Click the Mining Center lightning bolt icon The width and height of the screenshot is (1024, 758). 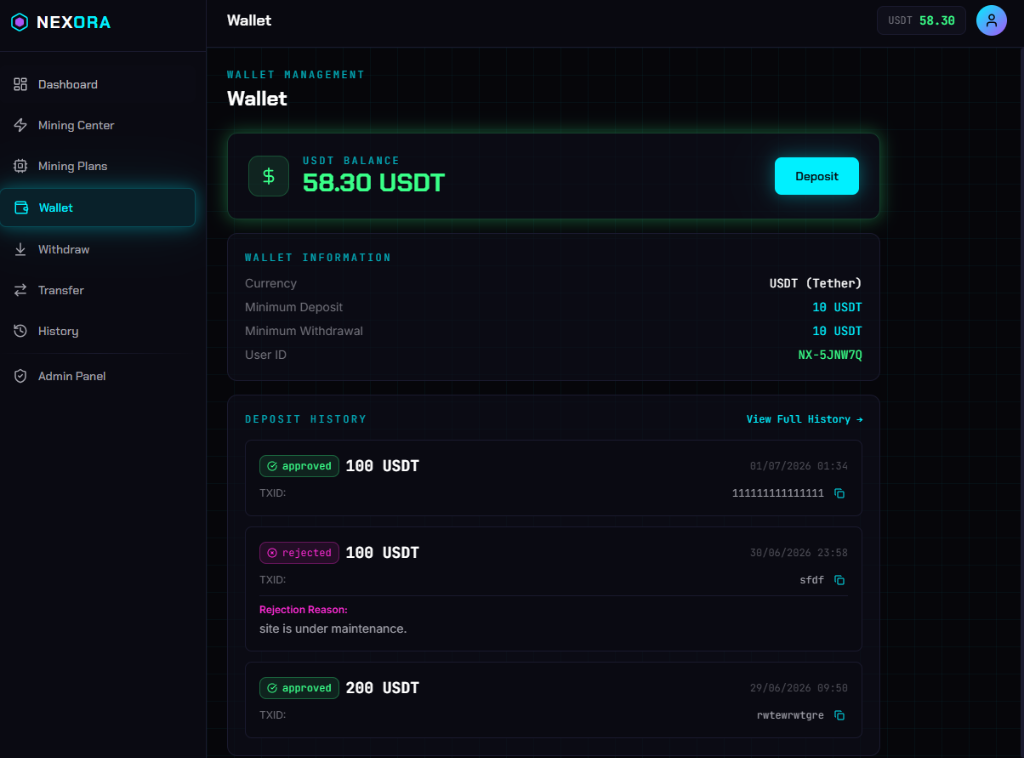tap(20, 125)
